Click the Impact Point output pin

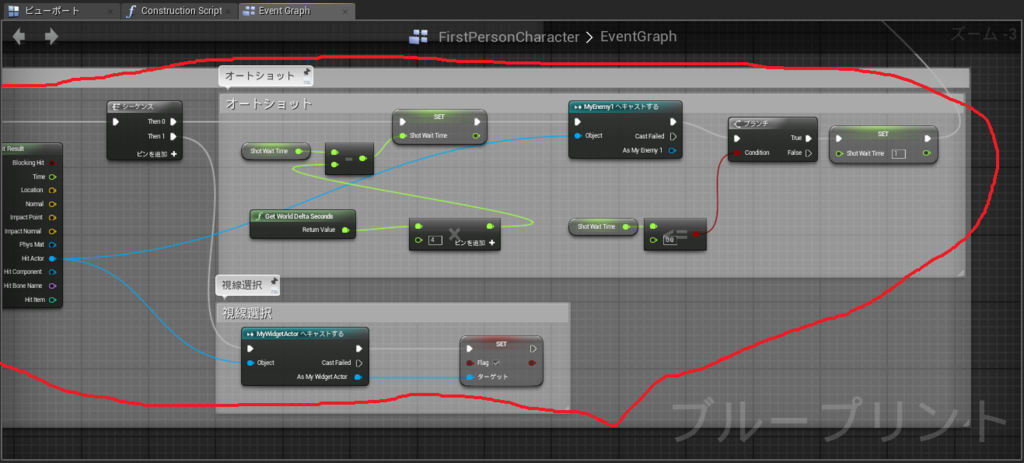coord(52,217)
